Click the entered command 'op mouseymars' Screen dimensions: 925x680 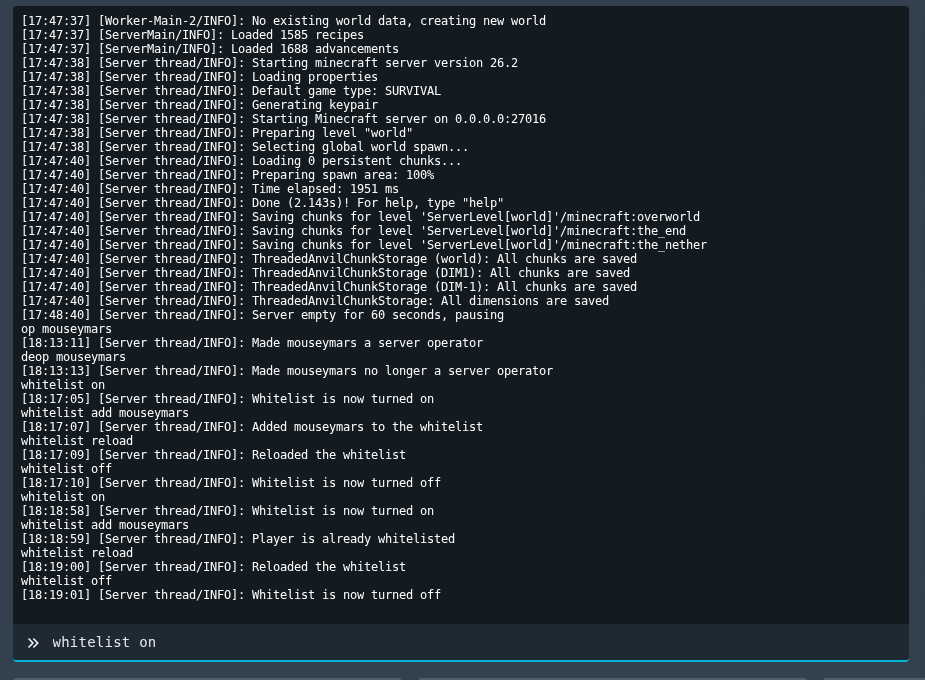point(66,329)
